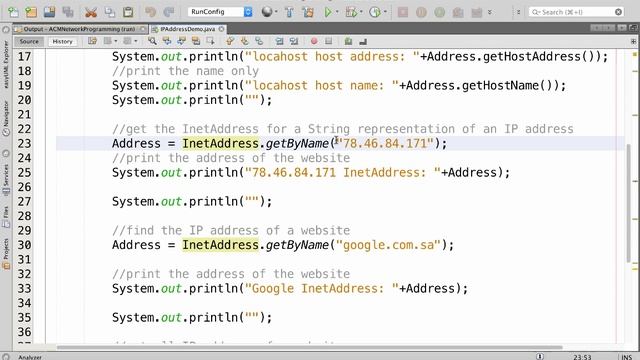Go to Previous Bookmark icon
Screen dimensions: 640x360
pyautogui.click(x=230, y=41)
